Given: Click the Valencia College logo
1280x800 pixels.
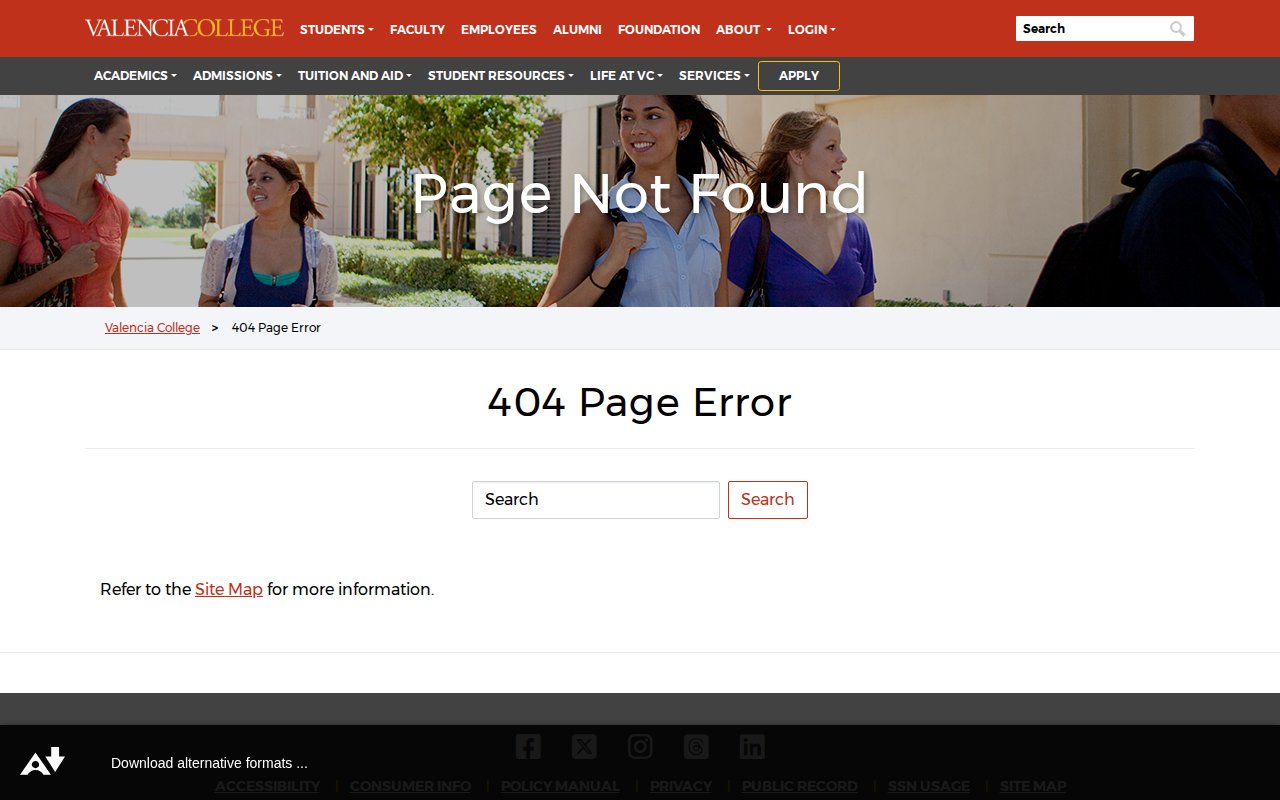Looking at the screenshot, I should point(184,28).
